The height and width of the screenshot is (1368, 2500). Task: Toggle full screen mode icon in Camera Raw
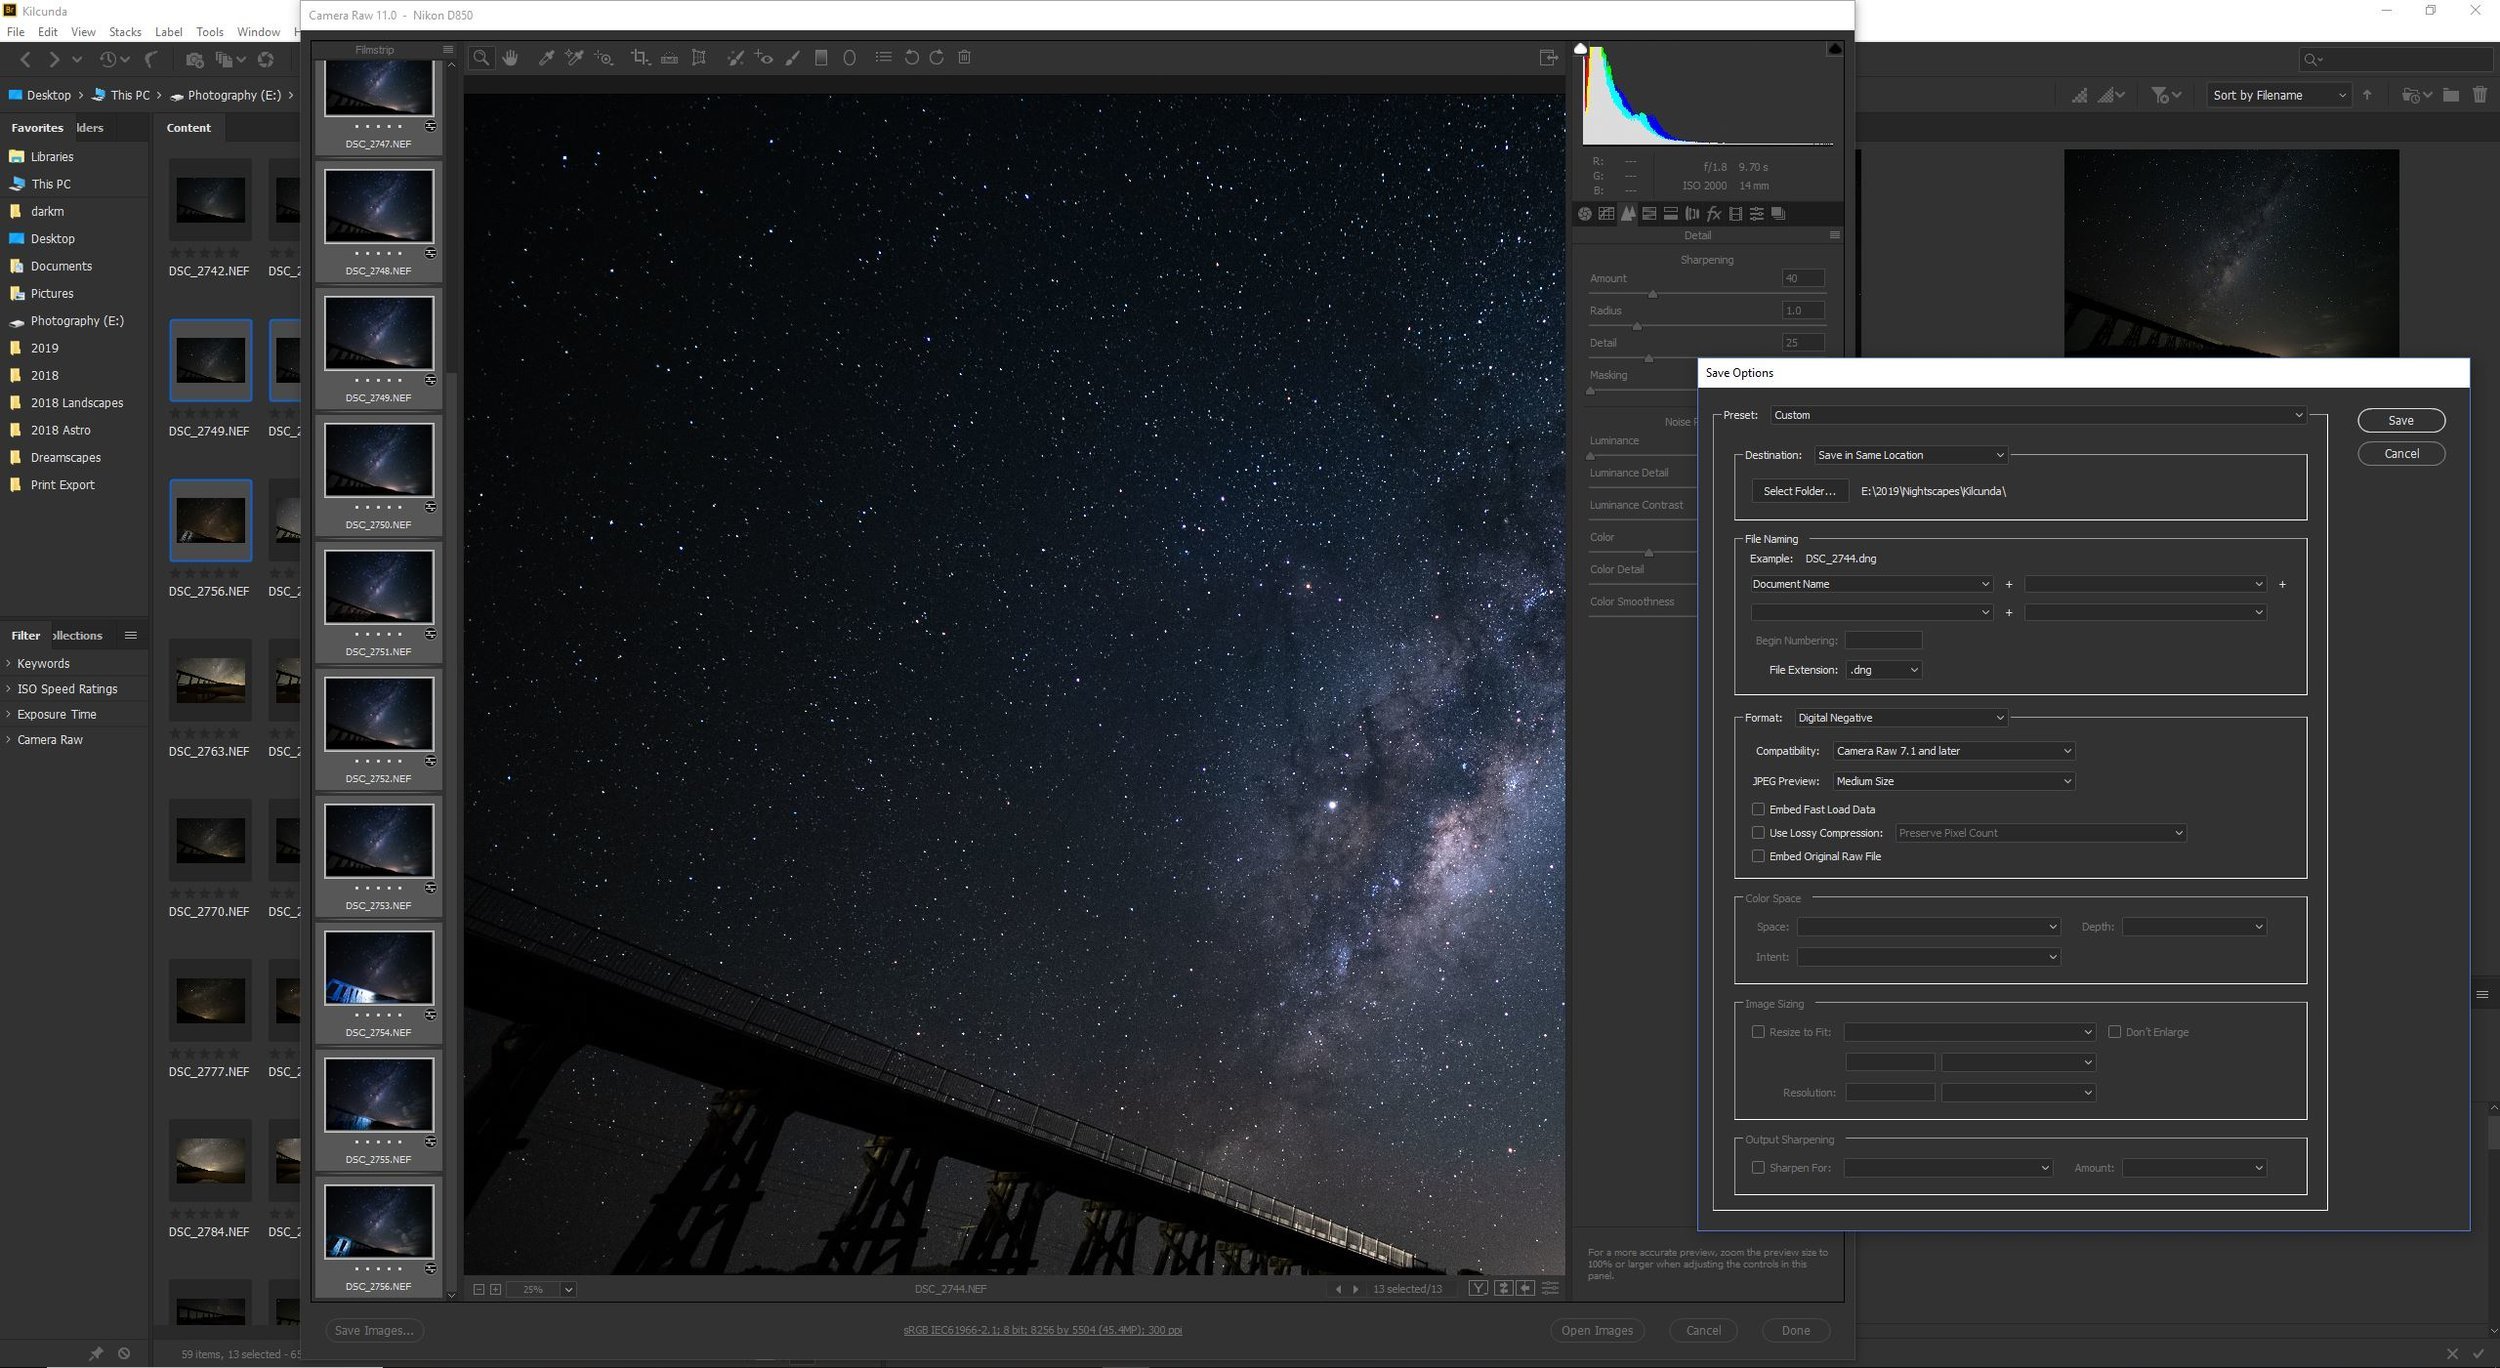point(1548,58)
